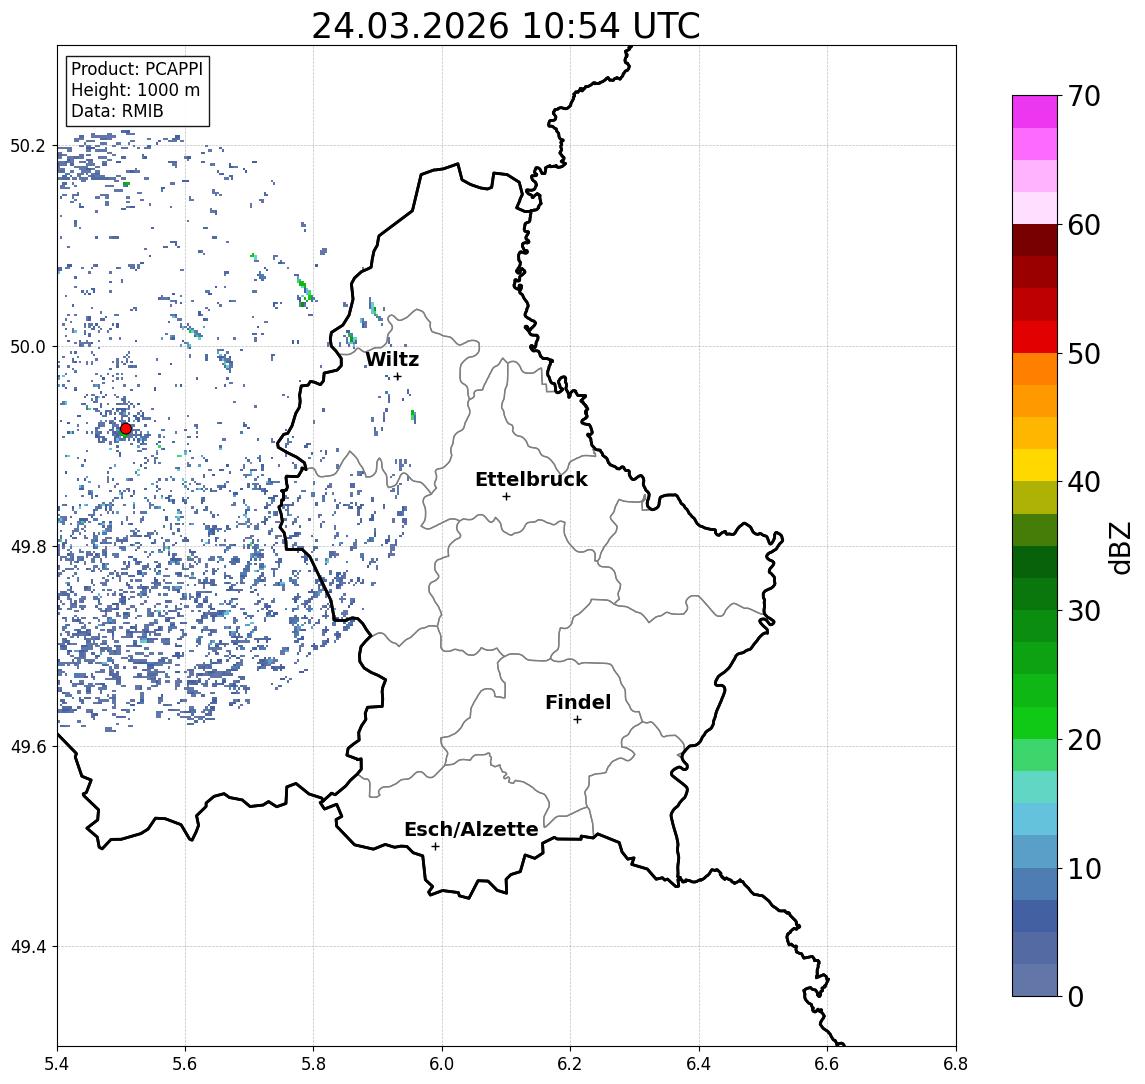Image resolution: width=1145 pixels, height=1084 pixels.
Task: Click colorbar tick label 50
Action: [1084, 354]
